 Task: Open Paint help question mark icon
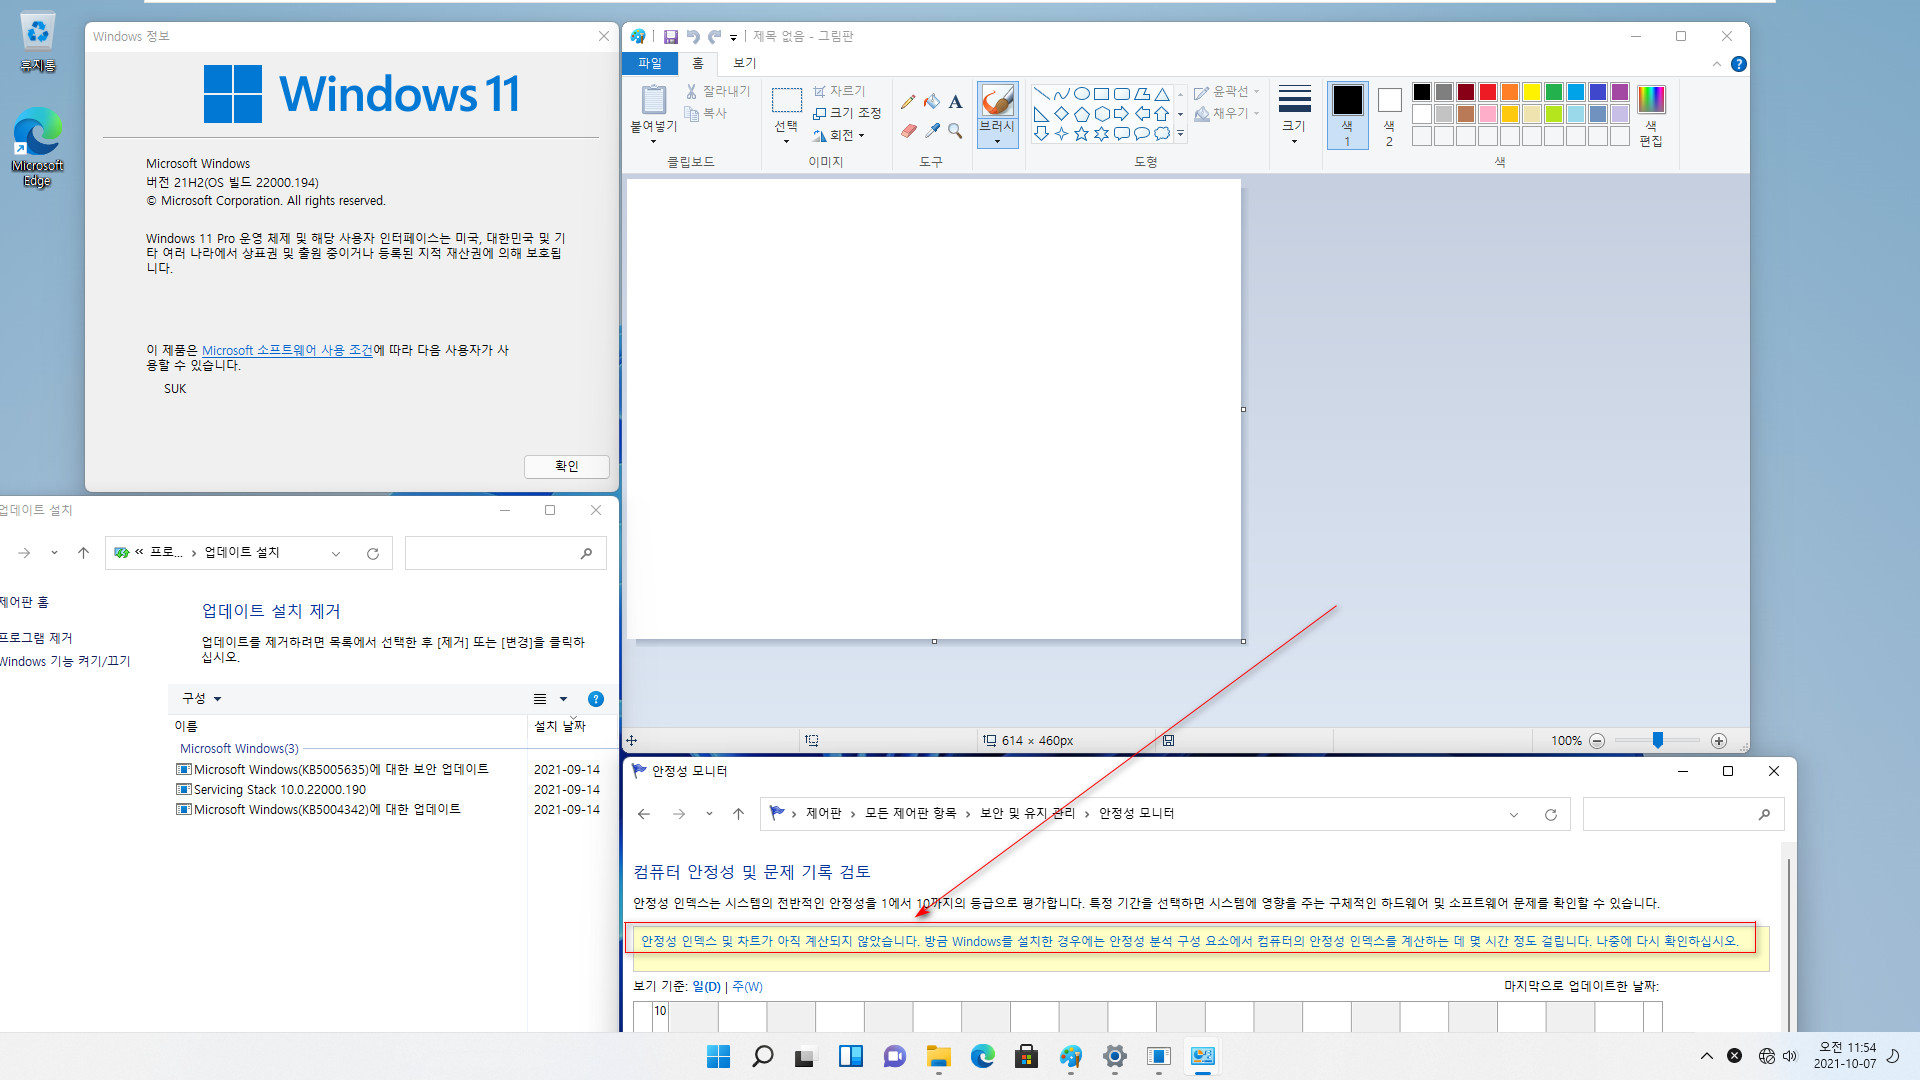tap(1739, 64)
